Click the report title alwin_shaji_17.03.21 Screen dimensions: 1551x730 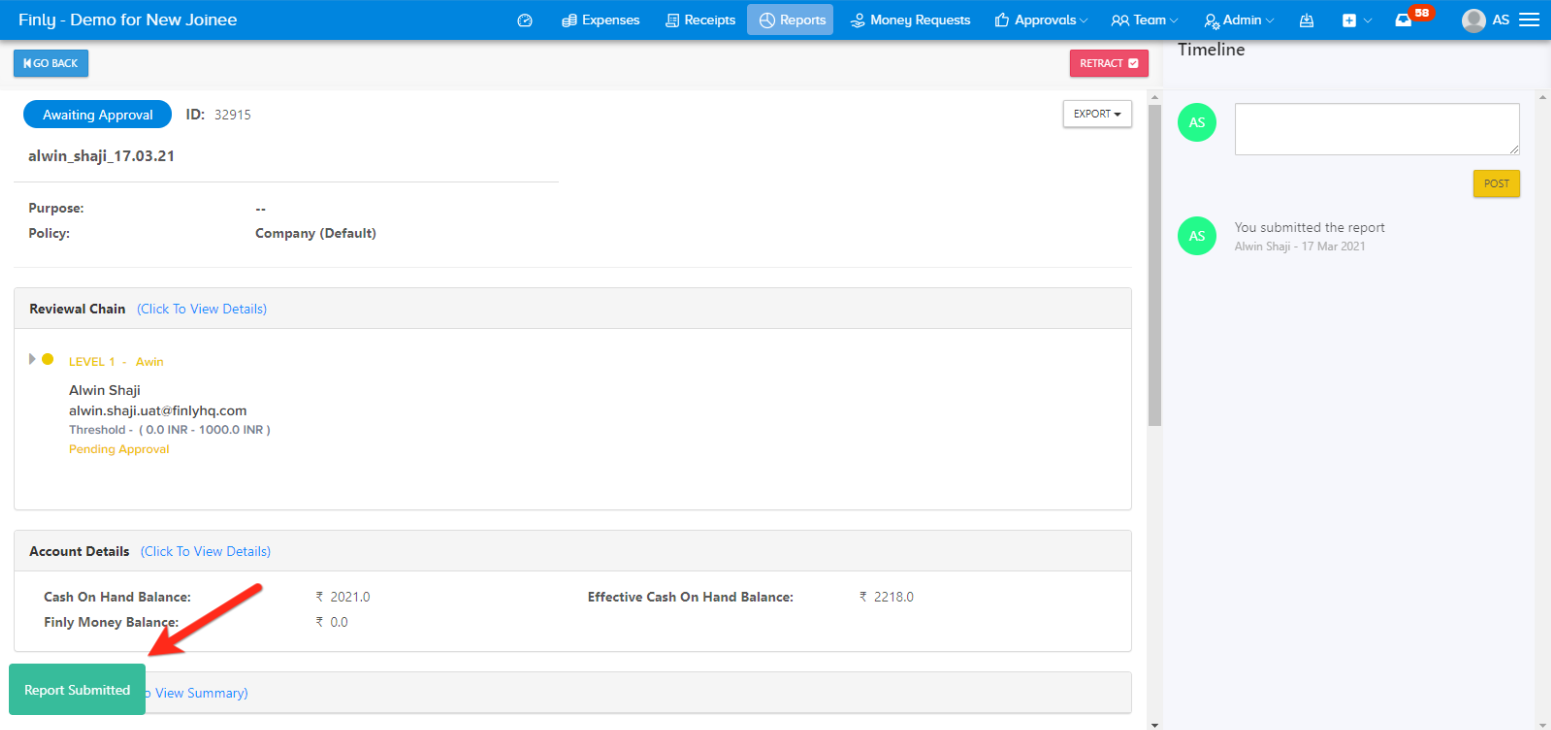click(101, 157)
